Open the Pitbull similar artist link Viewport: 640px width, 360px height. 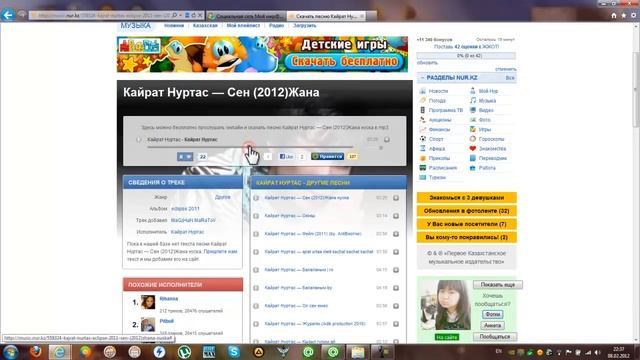click(x=167, y=321)
